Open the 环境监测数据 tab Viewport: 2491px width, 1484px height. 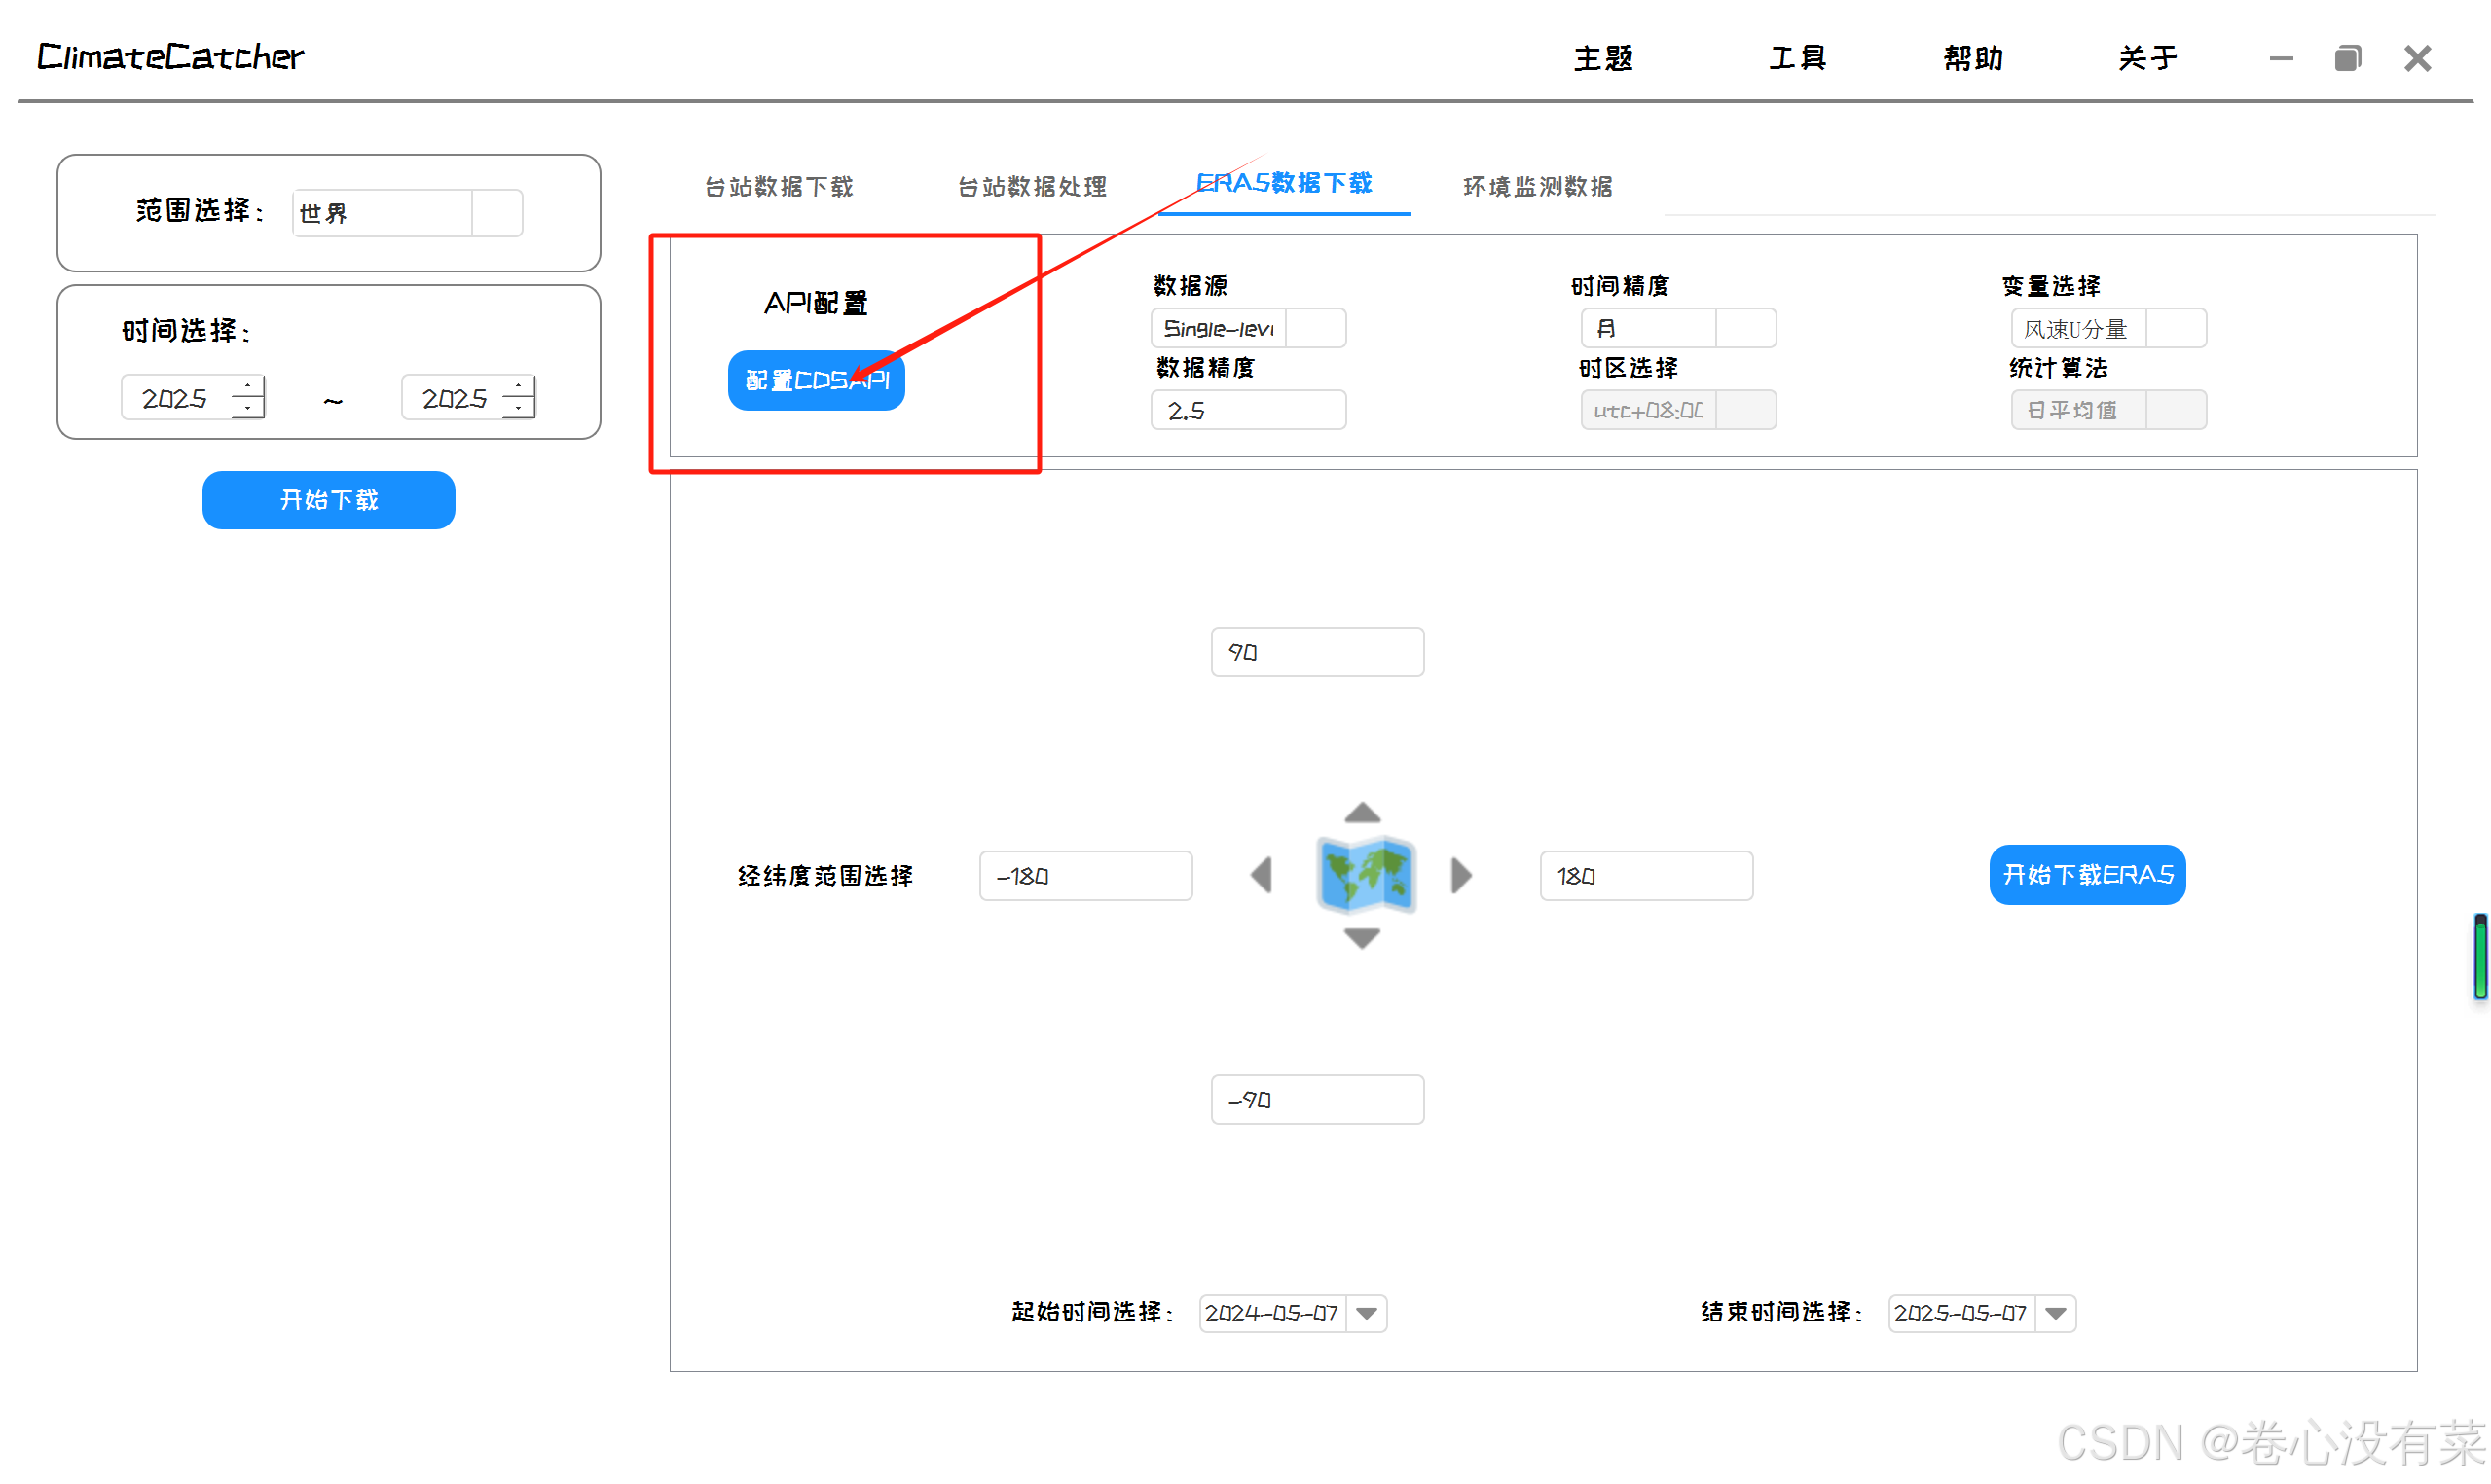coord(1537,187)
